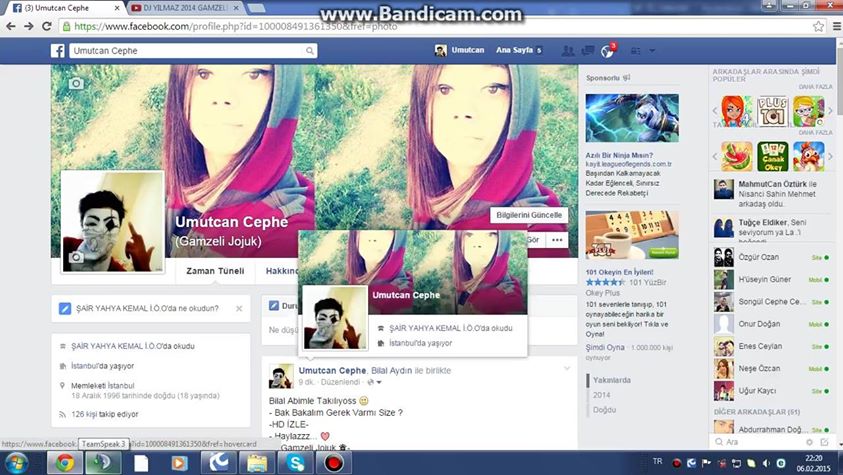
Task: Open Hakkında tab
Action: 282,271
